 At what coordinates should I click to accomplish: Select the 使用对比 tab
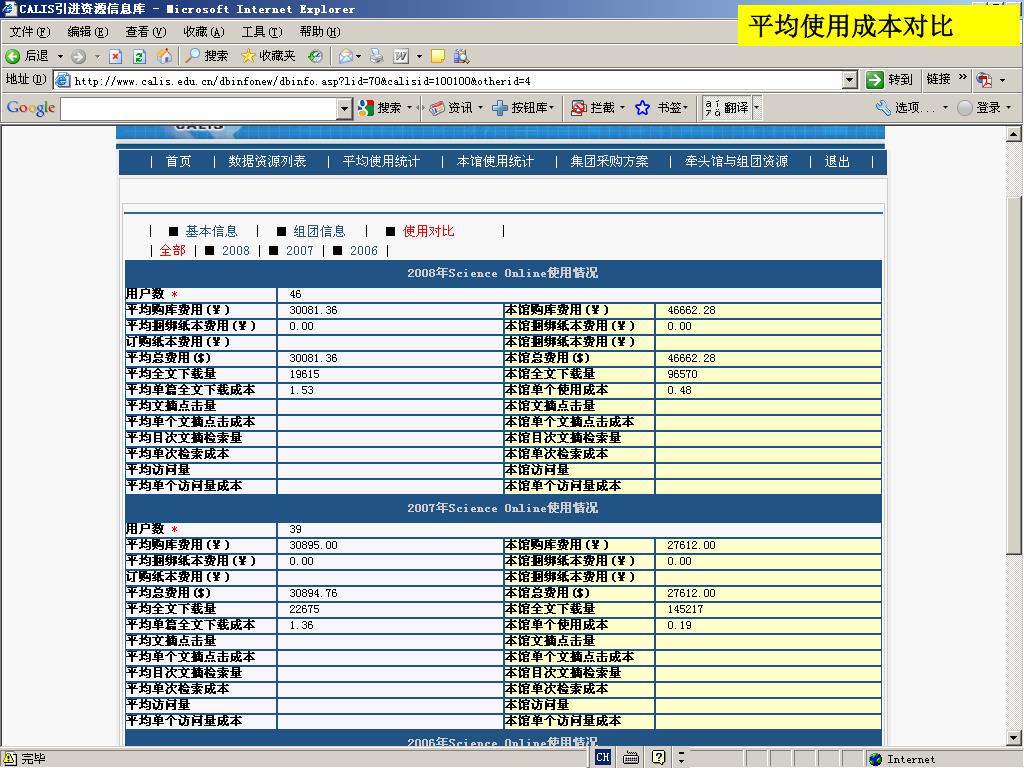coord(428,231)
